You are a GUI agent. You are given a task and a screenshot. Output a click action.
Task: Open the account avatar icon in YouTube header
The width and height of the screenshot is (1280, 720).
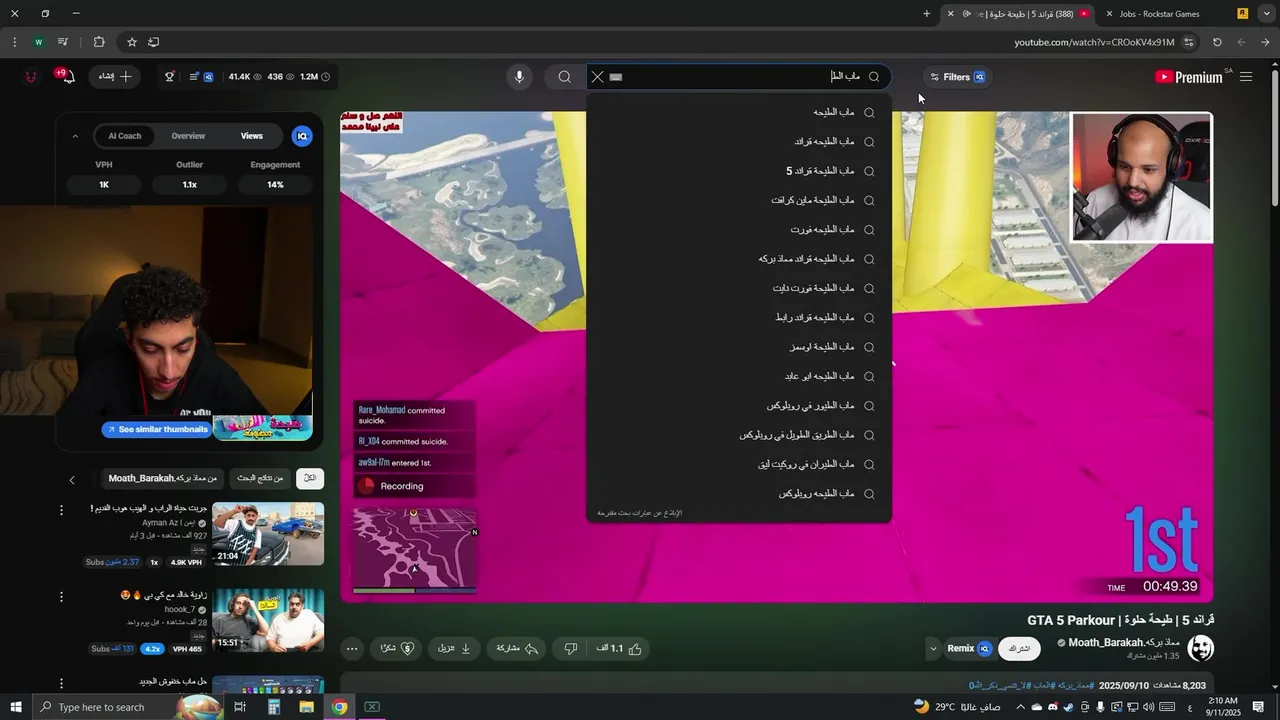31,77
